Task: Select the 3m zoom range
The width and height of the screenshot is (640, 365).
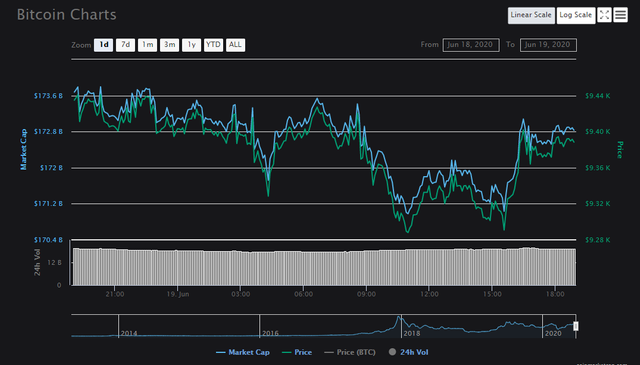Action: click(169, 45)
